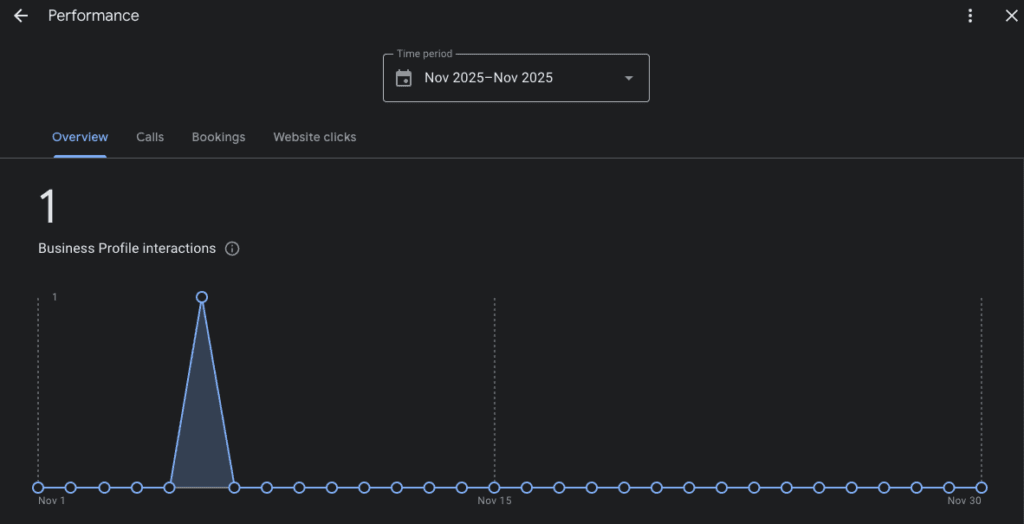The image size is (1024, 524).
Task: Close the Performance panel with the X
Action: (1011, 16)
